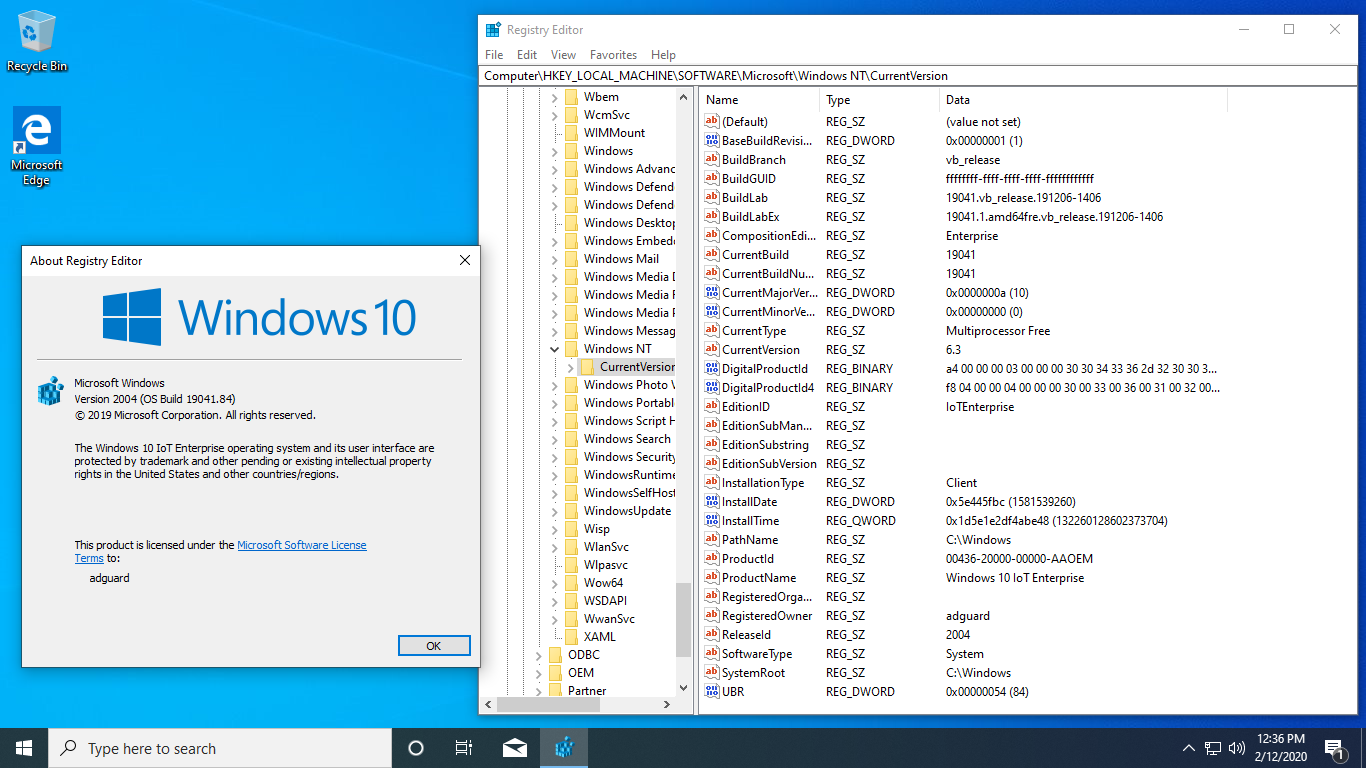Viewport: 1366px width, 768px height.
Task: Select the RegisteredOwner value row
Action: pyautogui.click(x=962, y=616)
